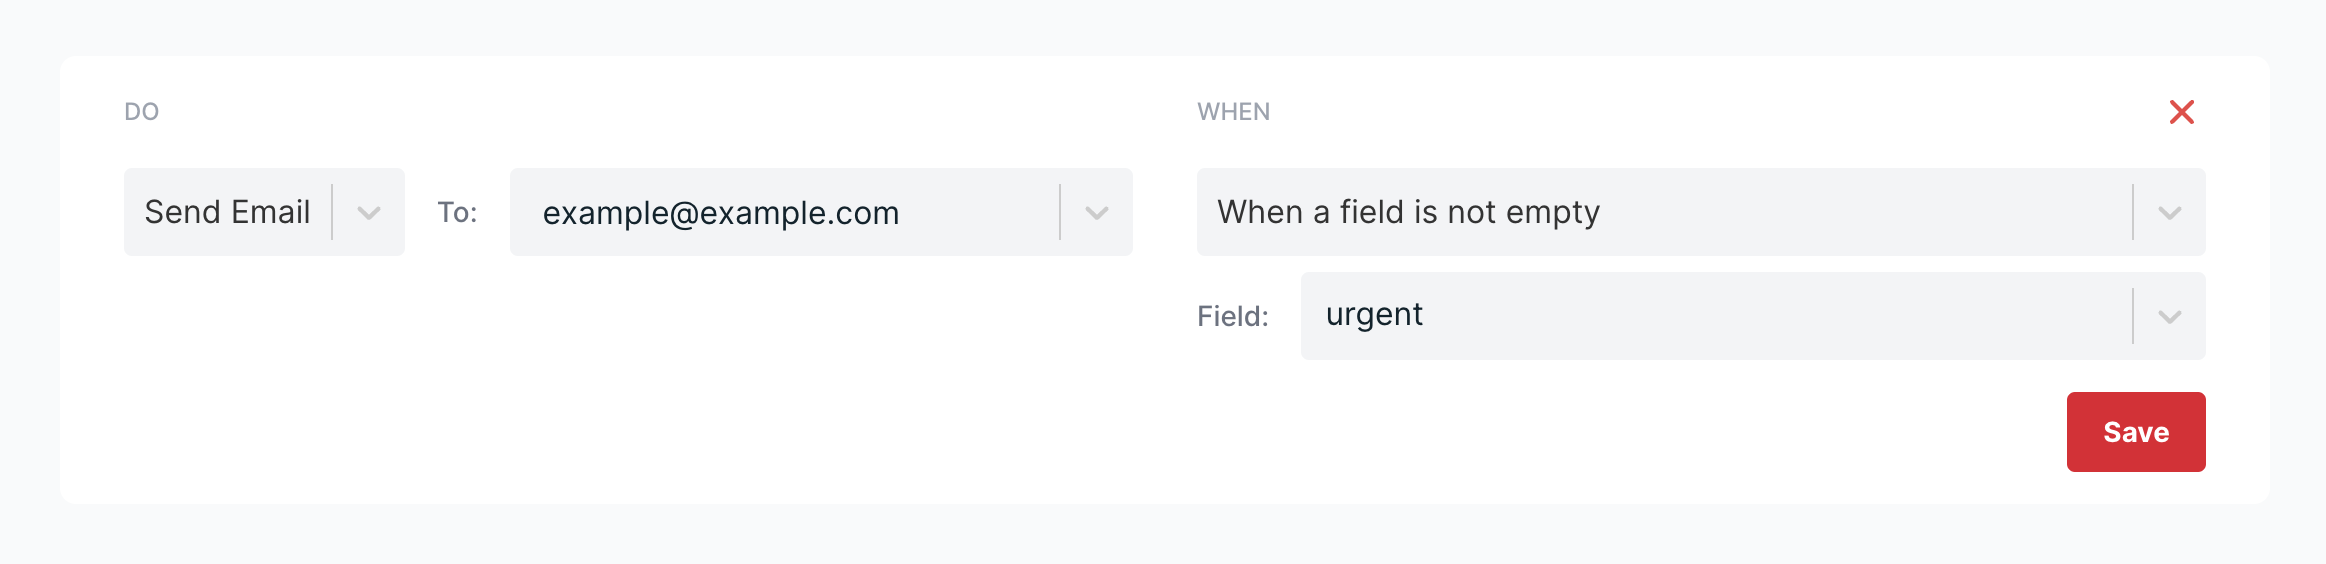The height and width of the screenshot is (564, 2326).
Task: Click the red X remove-rule icon
Action: point(2181,112)
